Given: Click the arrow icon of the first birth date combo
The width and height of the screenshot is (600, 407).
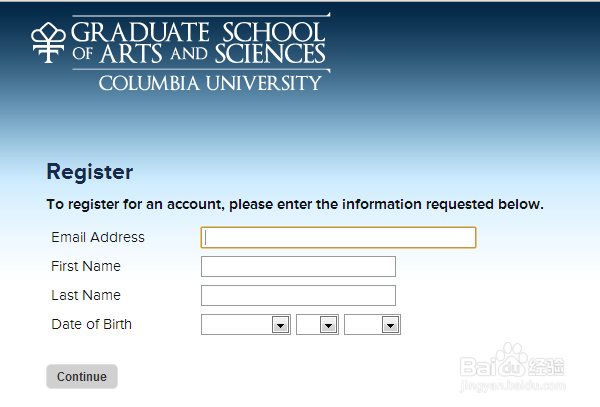Looking at the screenshot, I should coord(280,325).
